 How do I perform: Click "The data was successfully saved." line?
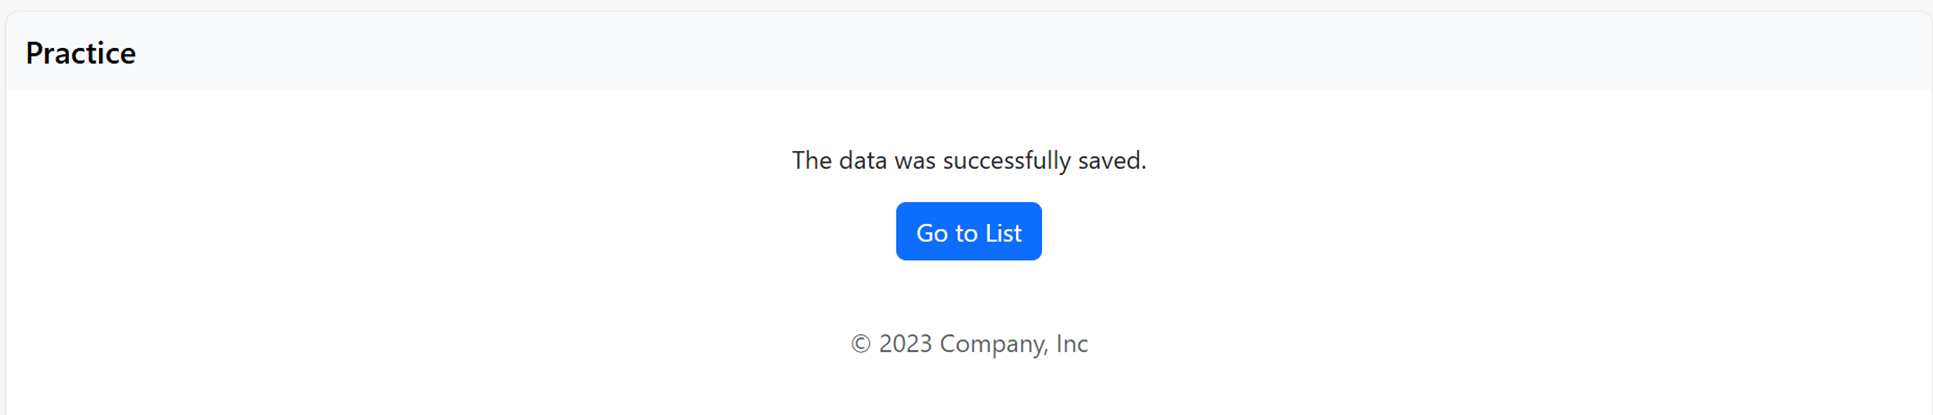click(968, 160)
